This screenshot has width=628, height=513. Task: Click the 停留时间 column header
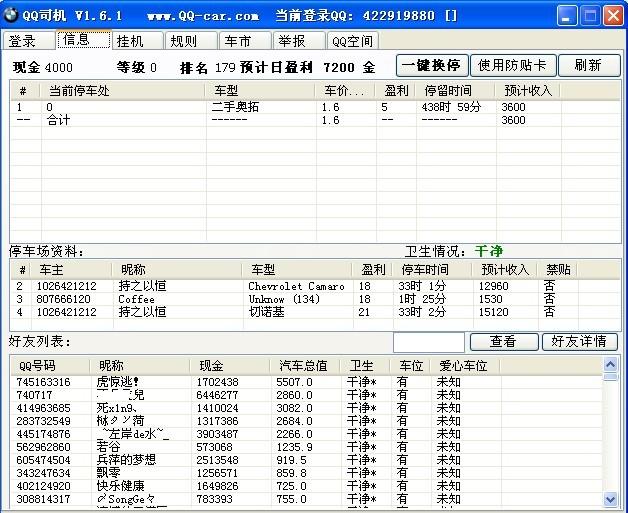point(455,91)
